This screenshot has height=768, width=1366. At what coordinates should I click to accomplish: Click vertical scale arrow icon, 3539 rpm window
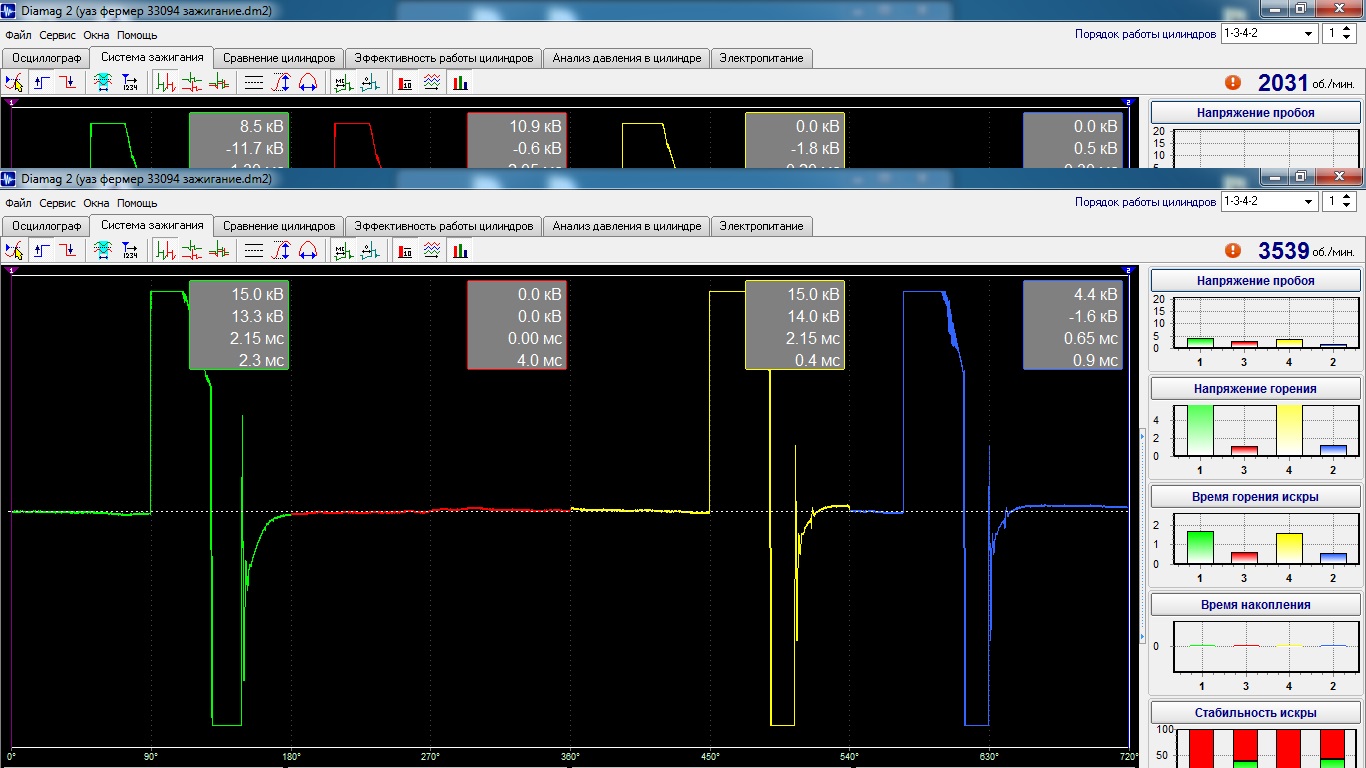281,250
